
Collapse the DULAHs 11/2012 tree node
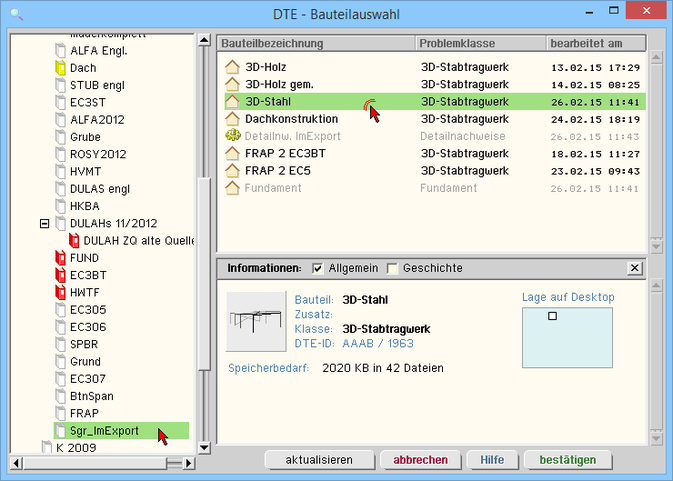tap(44, 223)
